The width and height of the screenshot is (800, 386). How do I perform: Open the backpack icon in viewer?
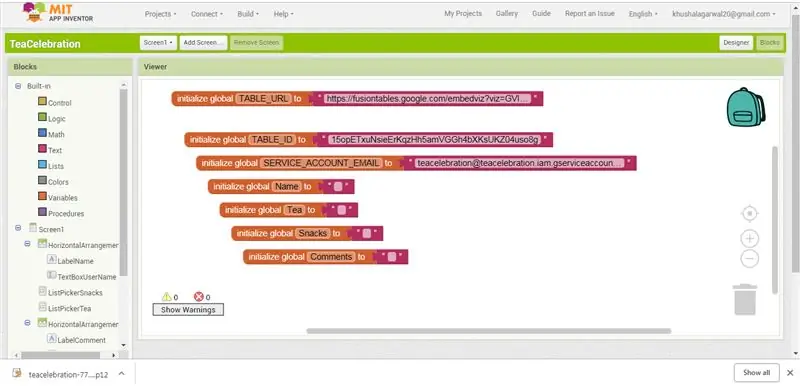[745, 107]
